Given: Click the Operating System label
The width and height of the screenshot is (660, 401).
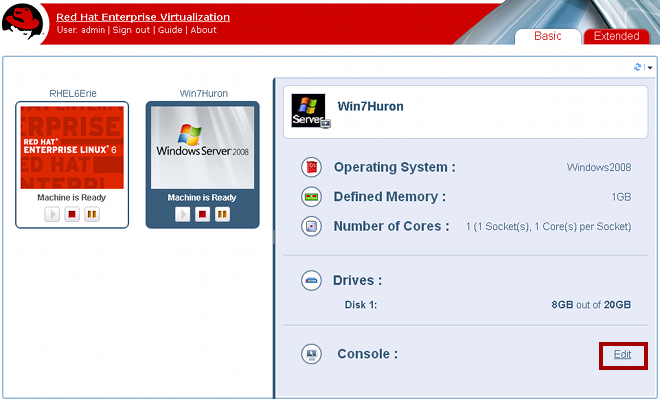Looking at the screenshot, I should tap(394, 167).
